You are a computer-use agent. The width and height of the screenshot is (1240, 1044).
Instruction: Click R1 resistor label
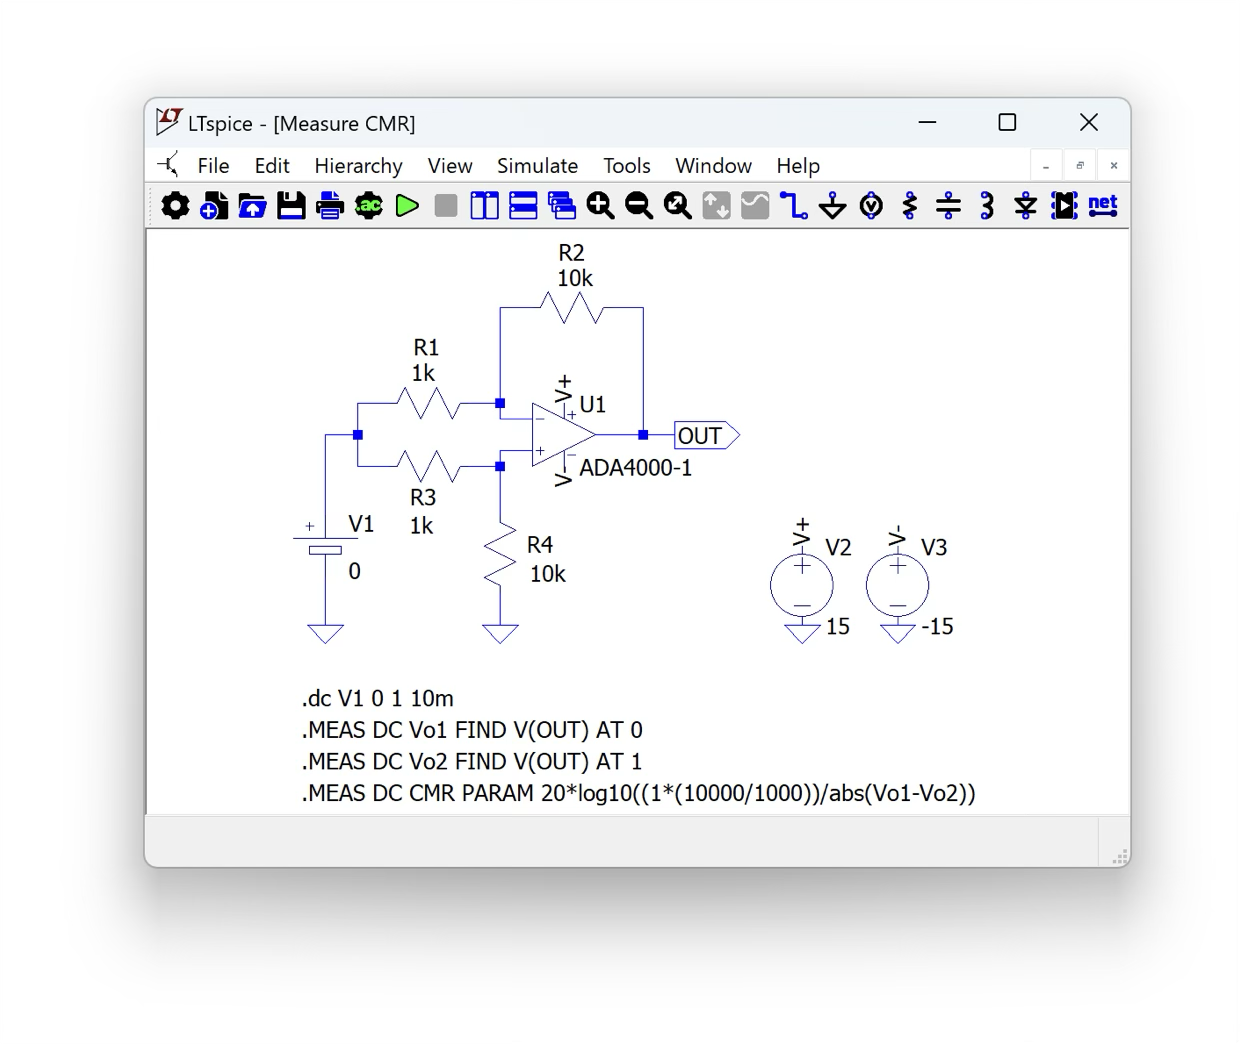coord(426,348)
